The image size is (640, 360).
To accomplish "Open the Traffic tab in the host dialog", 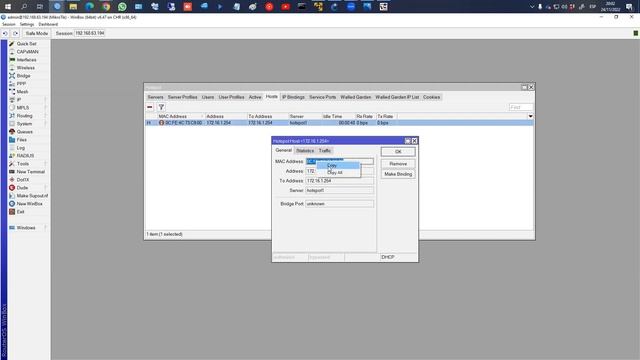I will [324, 151].
